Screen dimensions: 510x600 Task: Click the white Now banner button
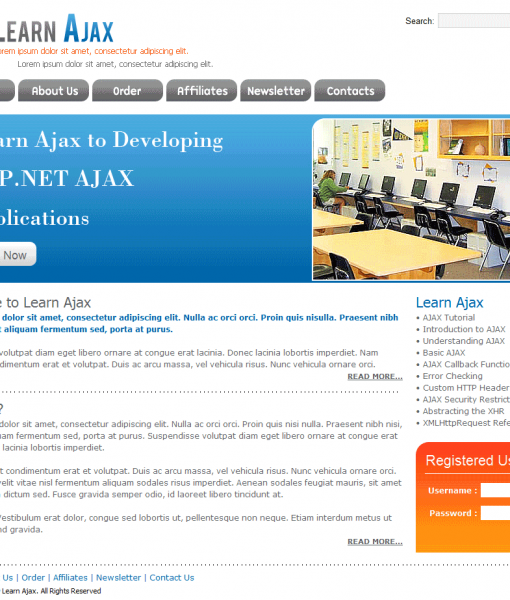click(18, 254)
